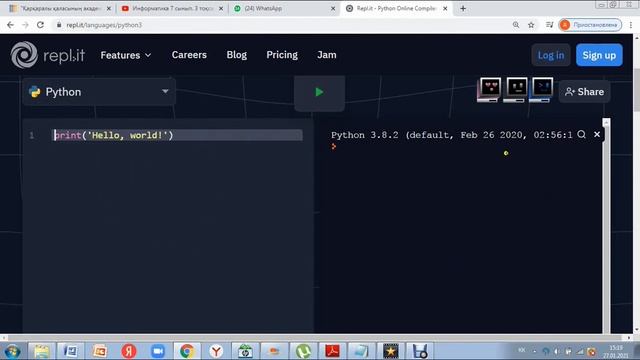Go back with the browser back arrow

pyautogui.click(x=11, y=25)
